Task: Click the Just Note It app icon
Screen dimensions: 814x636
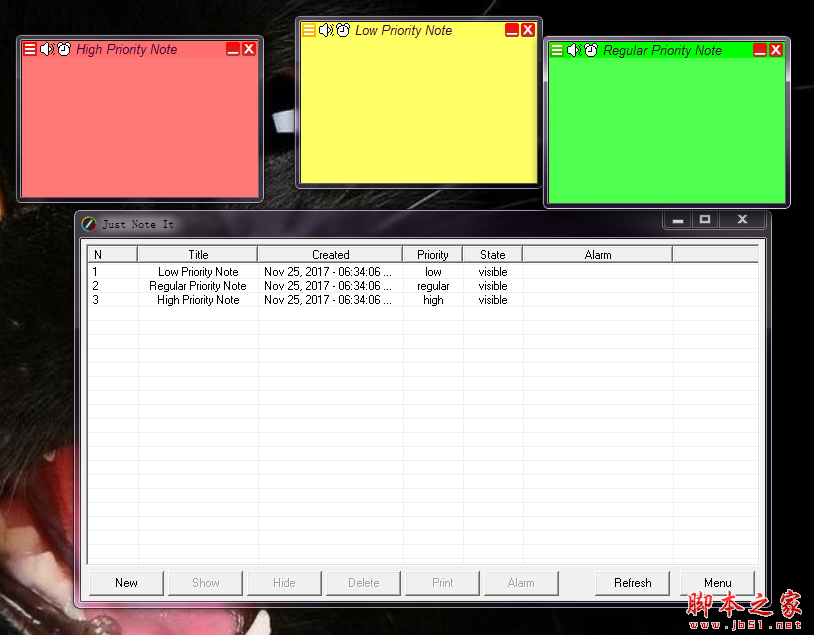Action: [89, 224]
